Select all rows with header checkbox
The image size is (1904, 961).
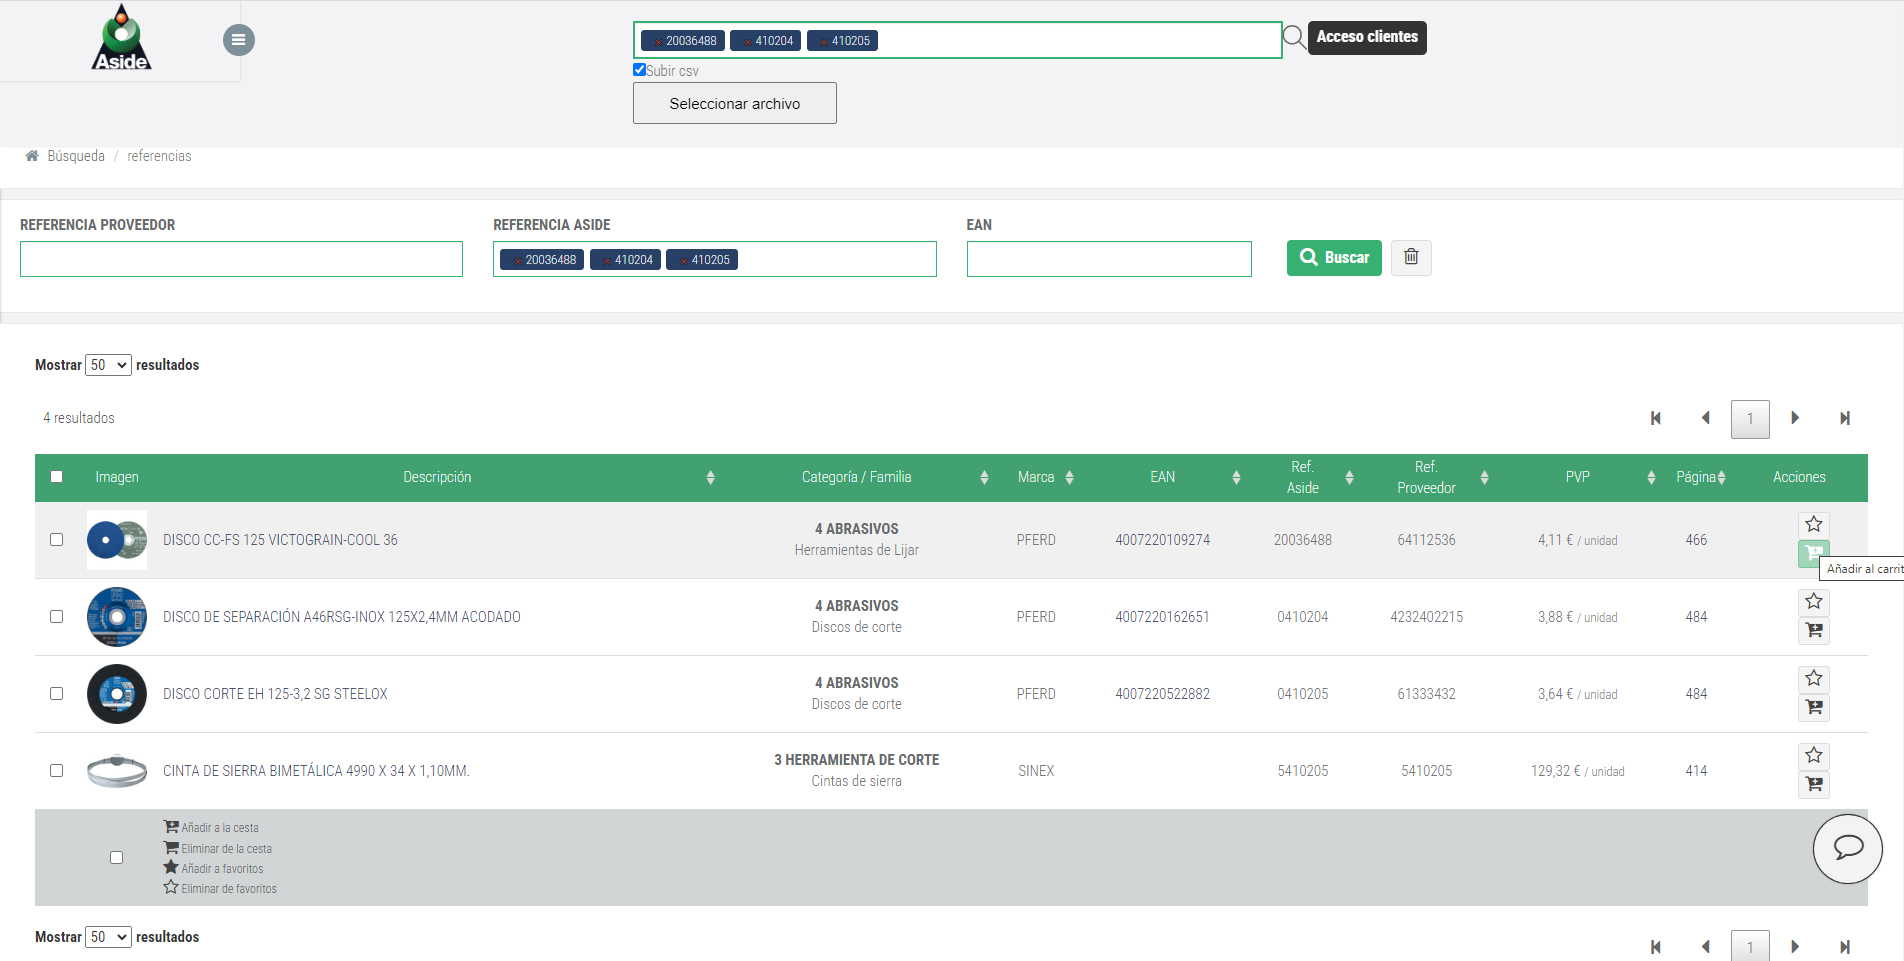click(57, 477)
